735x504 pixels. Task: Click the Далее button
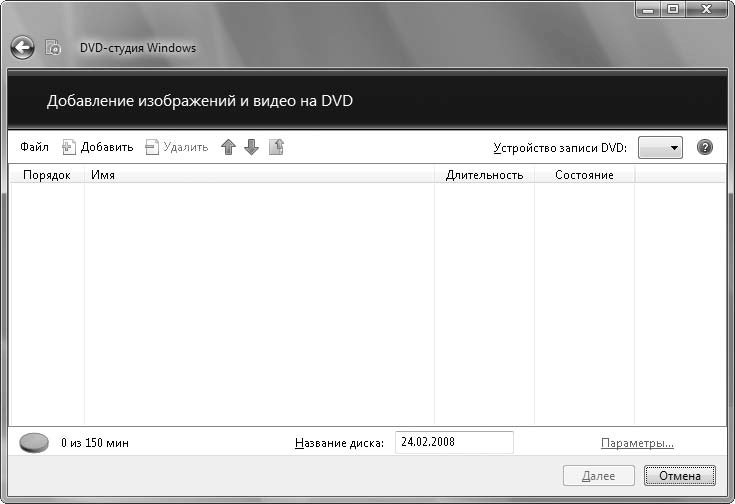click(599, 475)
